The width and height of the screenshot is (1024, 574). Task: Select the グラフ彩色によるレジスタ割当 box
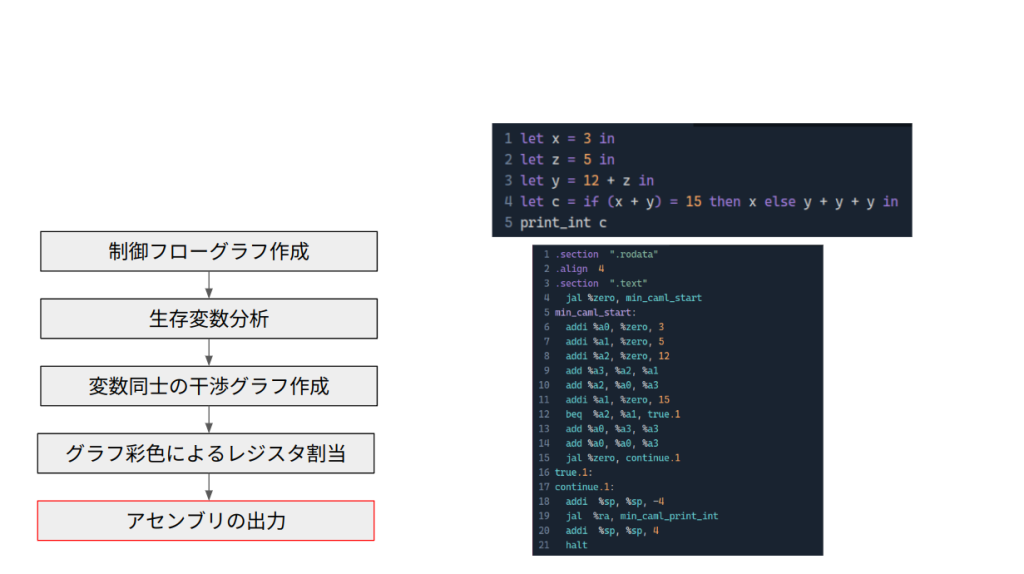click(x=205, y=453)
